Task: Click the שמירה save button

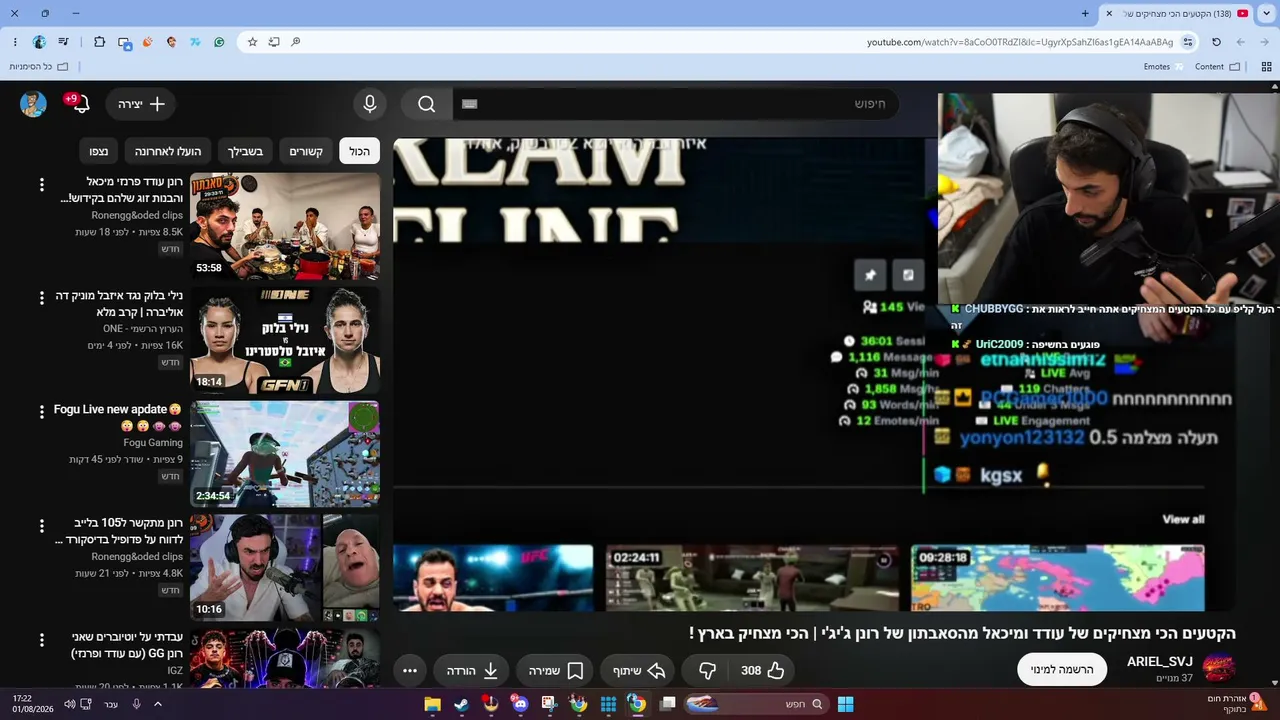Action: pos(556,671)
